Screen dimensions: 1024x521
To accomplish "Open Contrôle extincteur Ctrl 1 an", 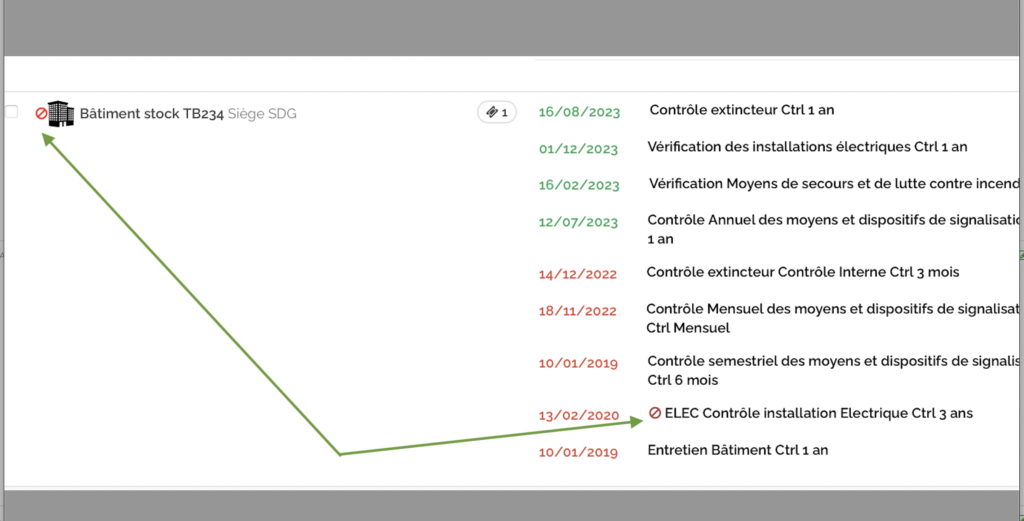I will (x=741, y=110).
